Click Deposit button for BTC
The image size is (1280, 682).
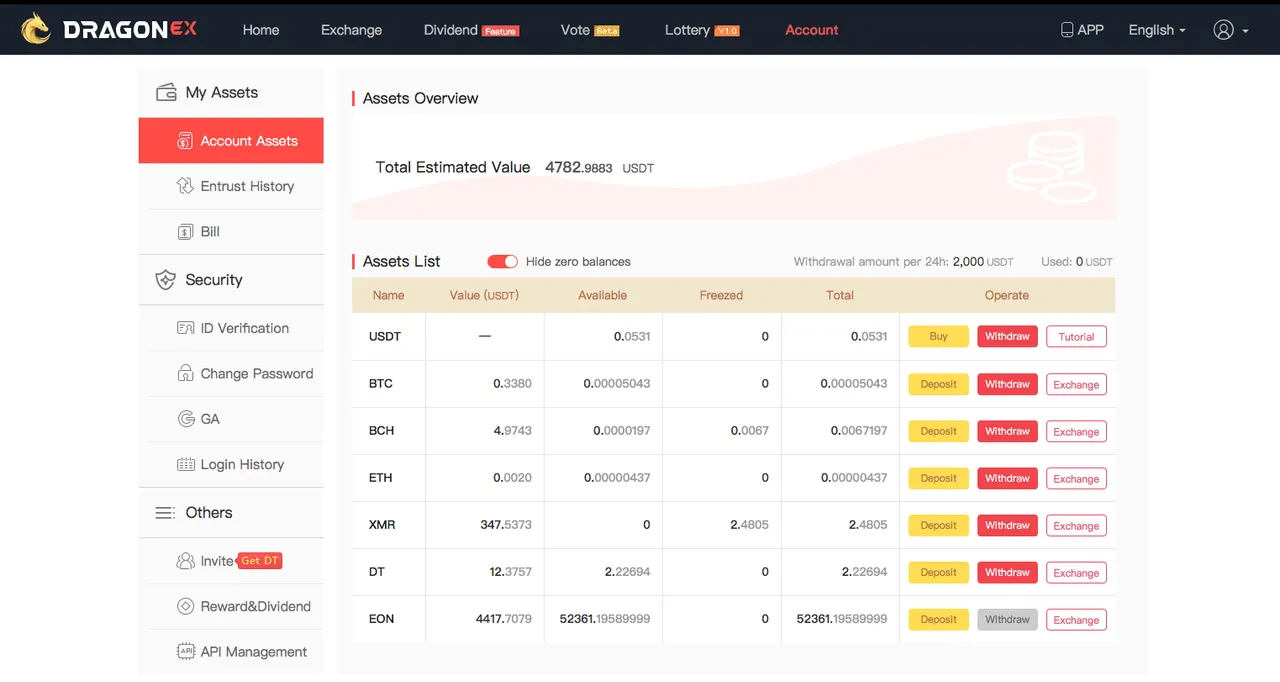pos(938,384)
